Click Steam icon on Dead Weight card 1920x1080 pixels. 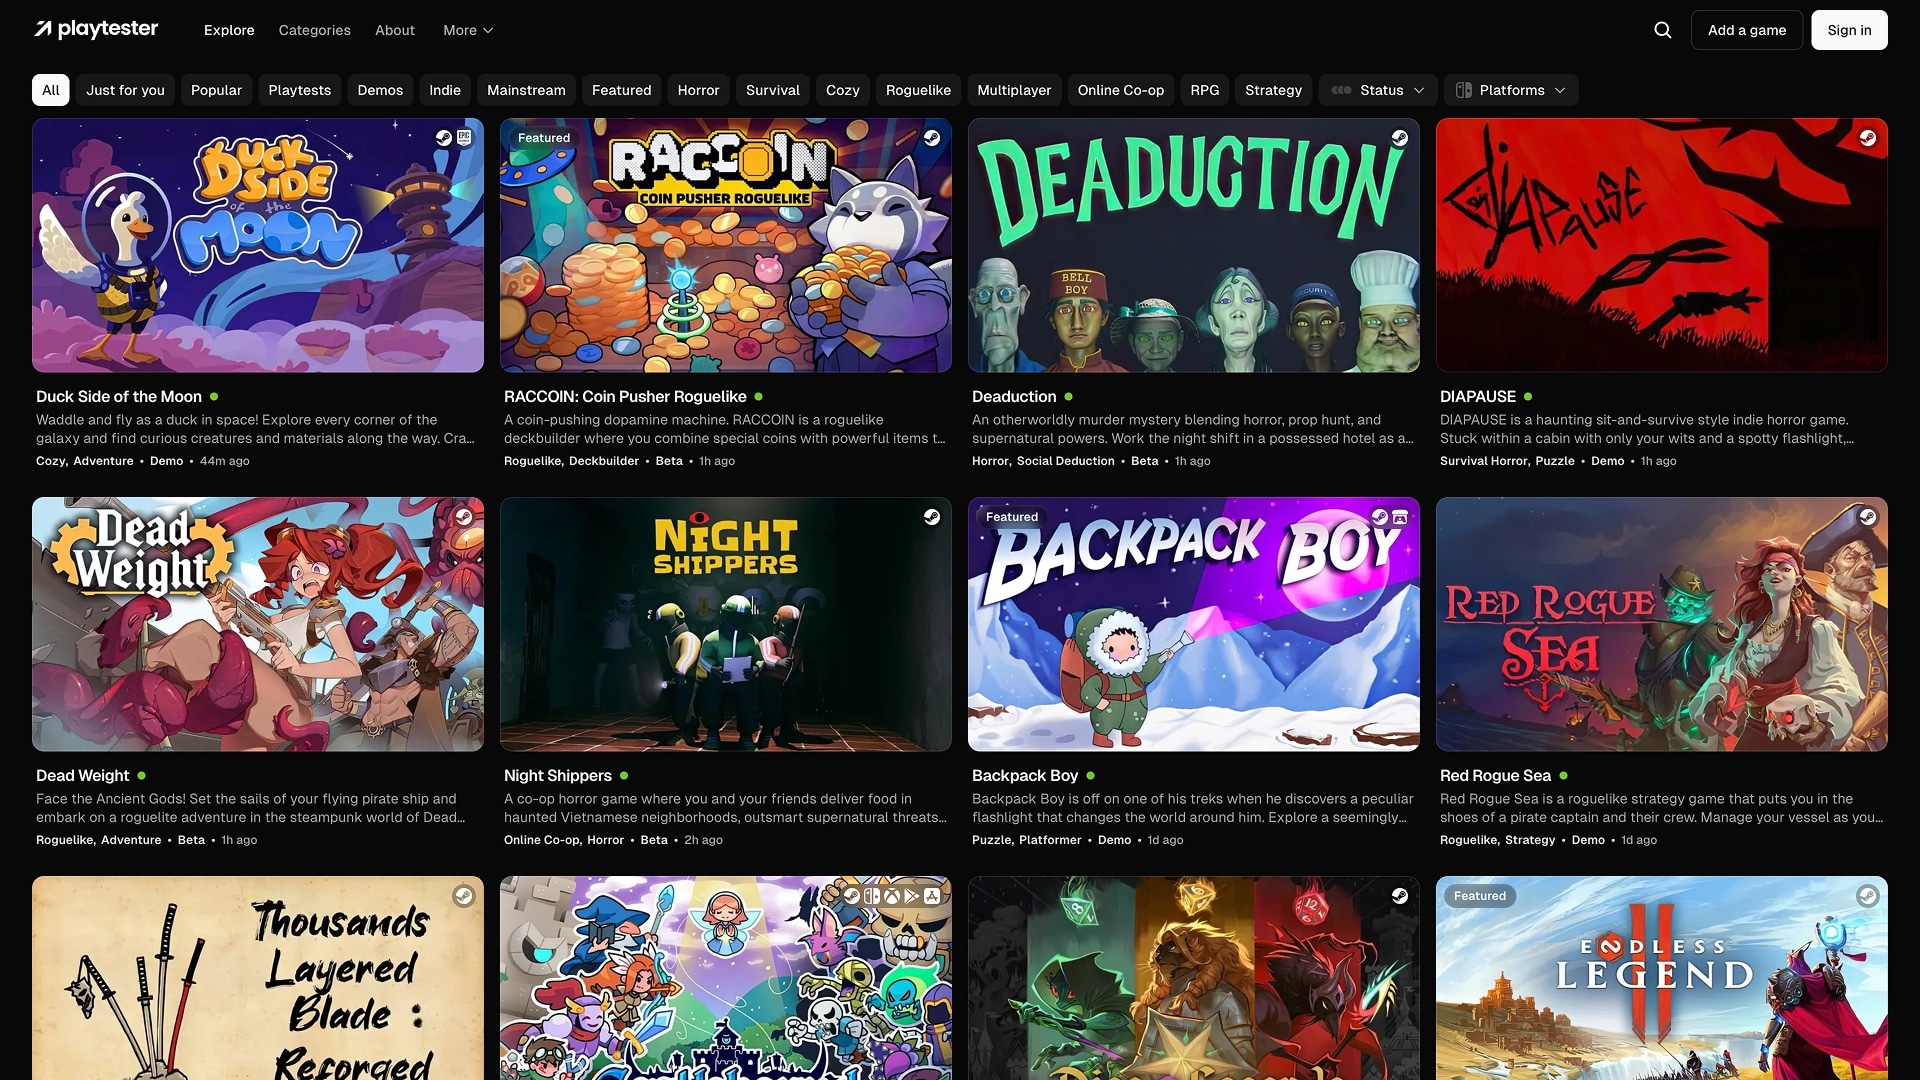464,517
